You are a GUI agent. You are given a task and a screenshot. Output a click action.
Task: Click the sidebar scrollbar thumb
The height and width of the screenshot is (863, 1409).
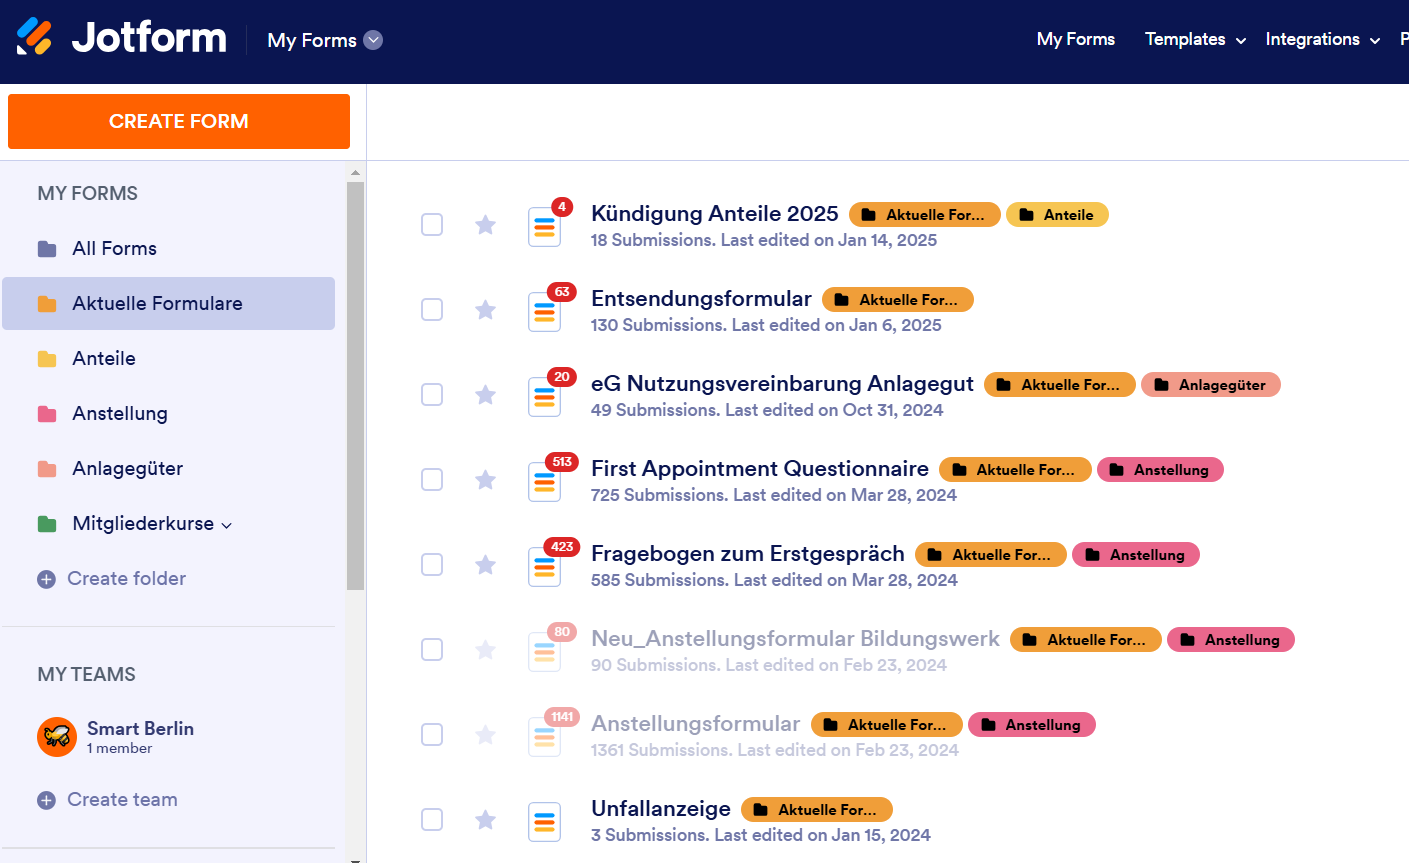355,386
